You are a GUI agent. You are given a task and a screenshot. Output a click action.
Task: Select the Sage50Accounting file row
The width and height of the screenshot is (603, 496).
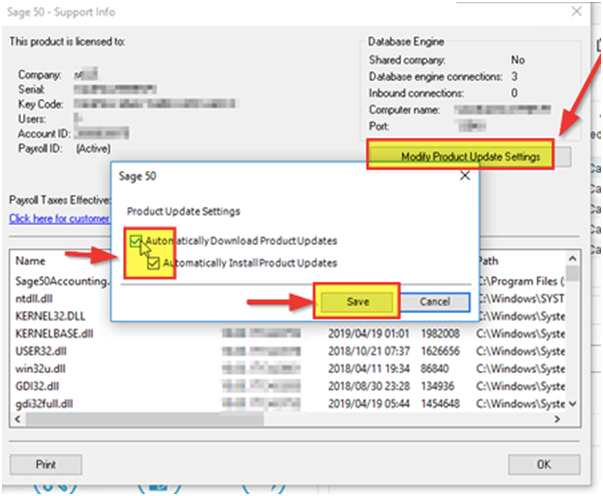coord(290,281)
